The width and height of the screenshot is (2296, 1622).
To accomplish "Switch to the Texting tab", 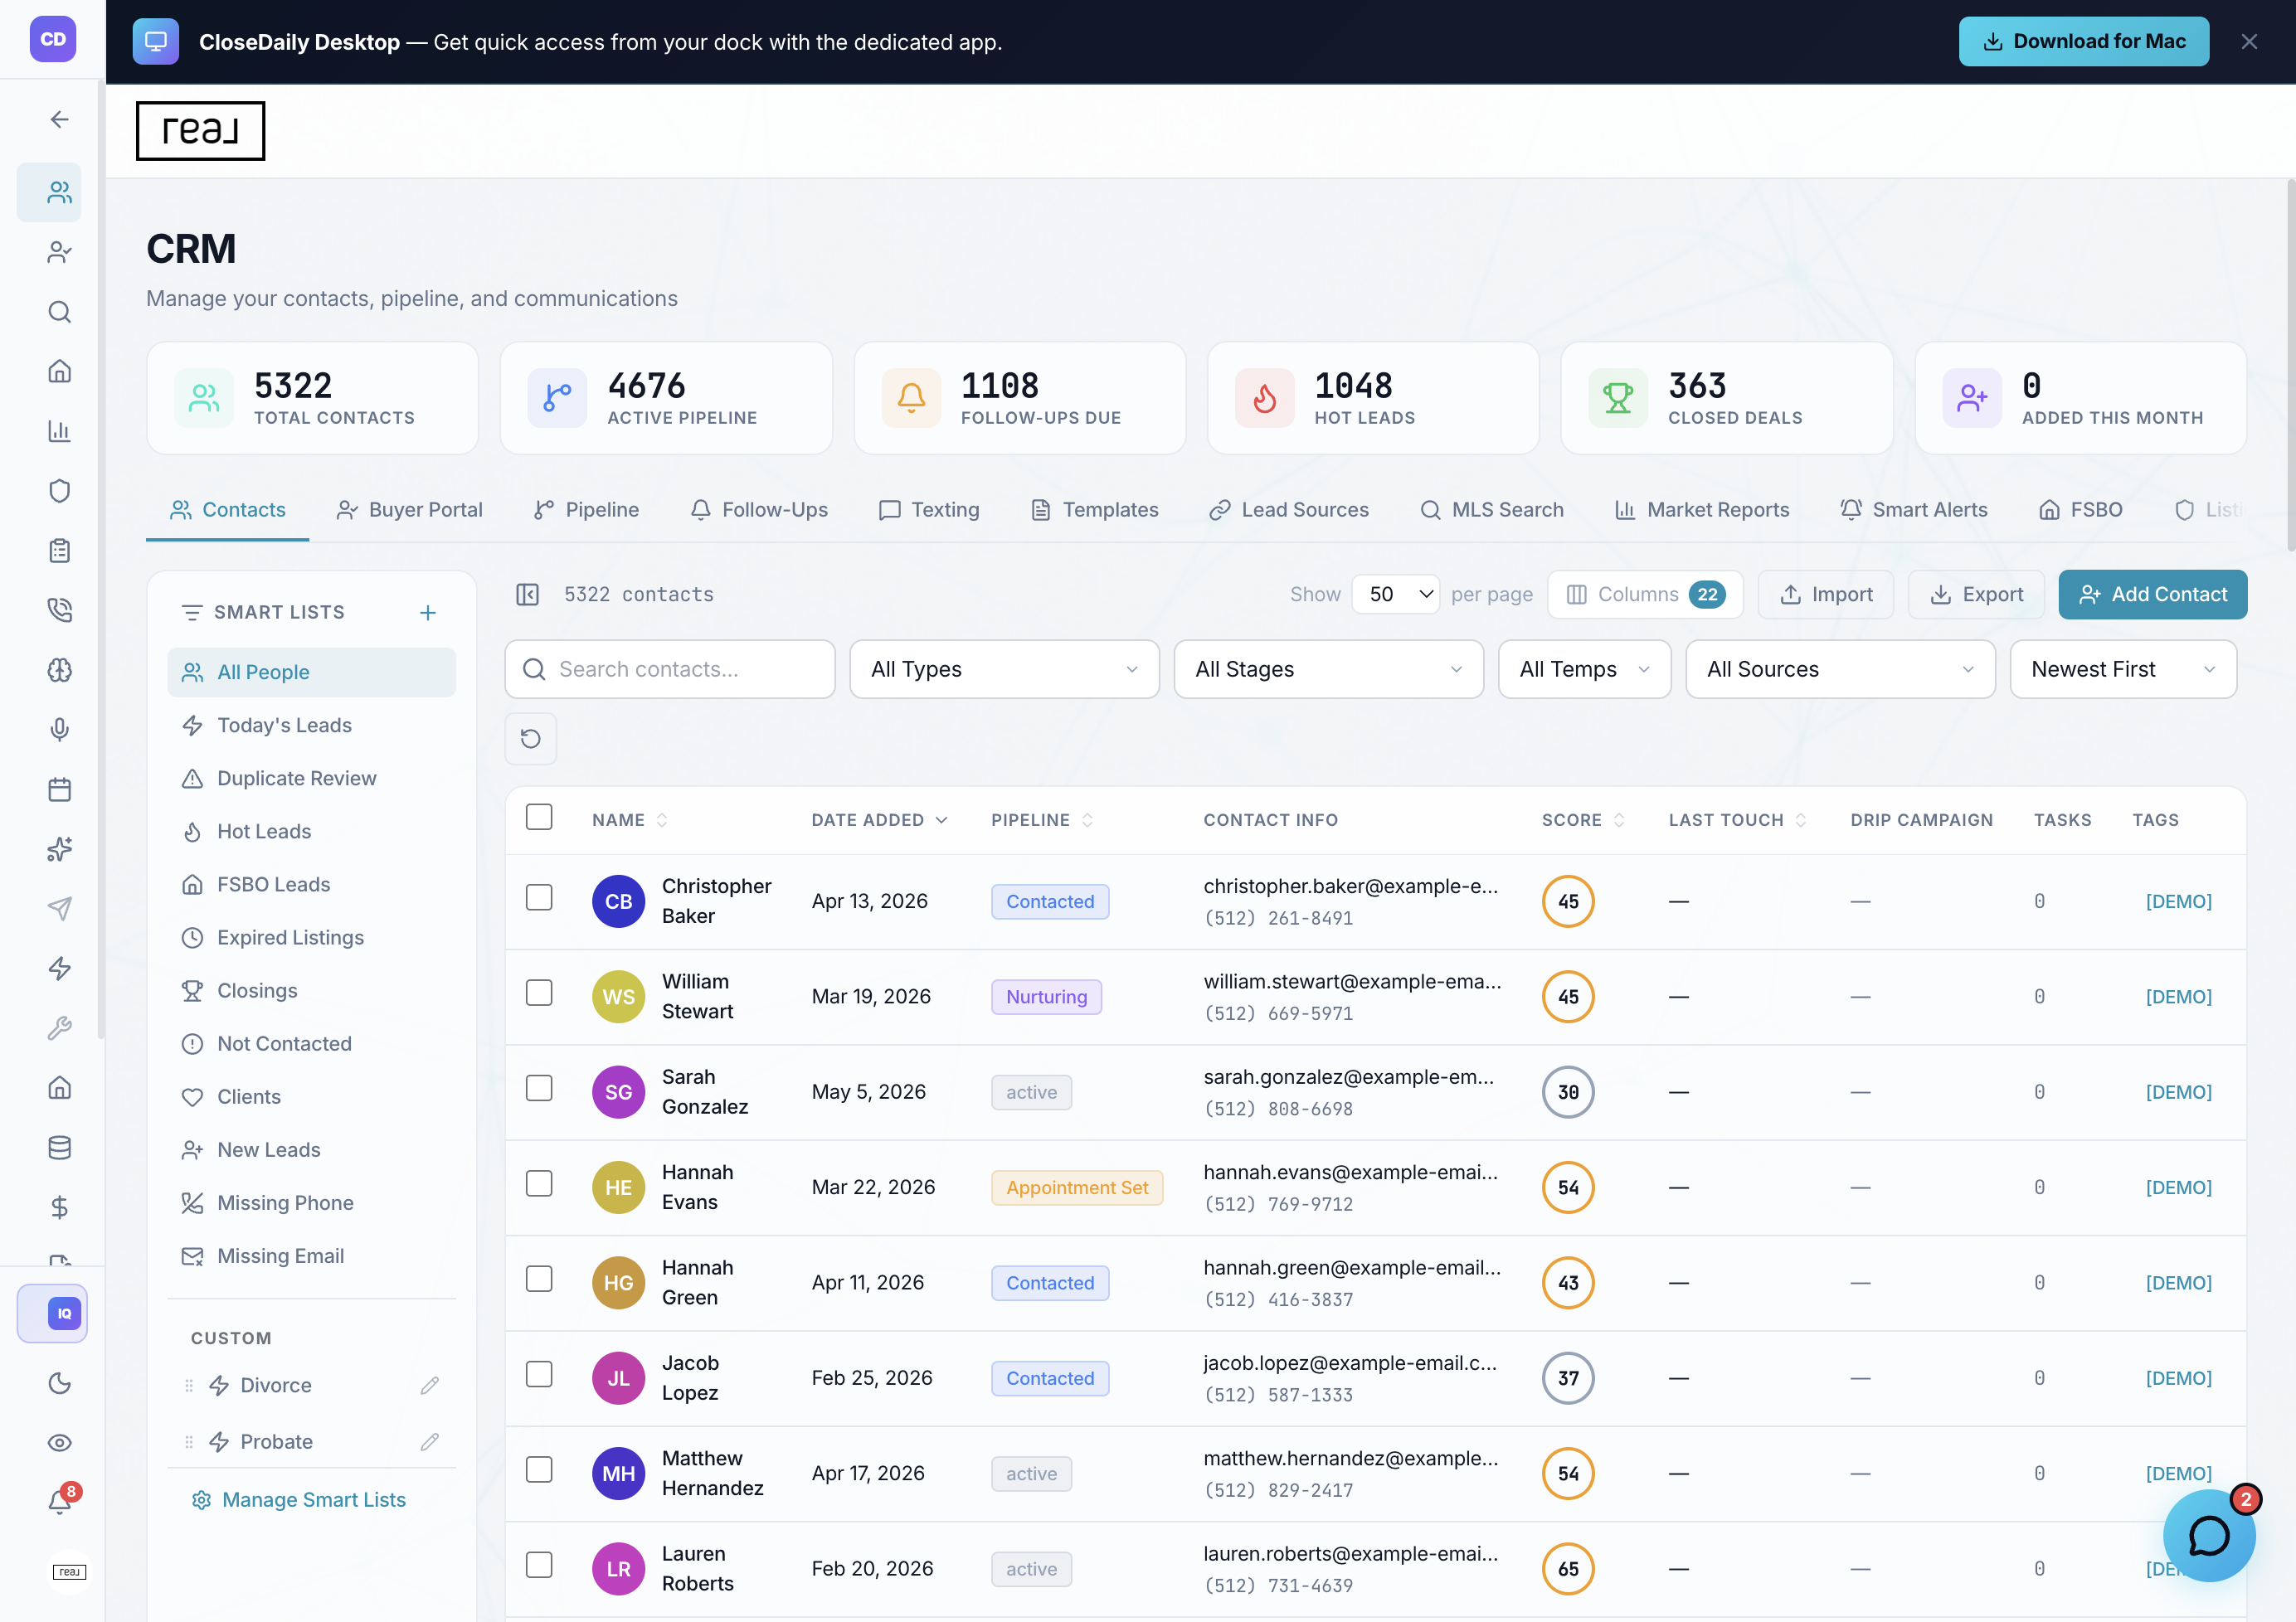I will [x=929, y=511].
